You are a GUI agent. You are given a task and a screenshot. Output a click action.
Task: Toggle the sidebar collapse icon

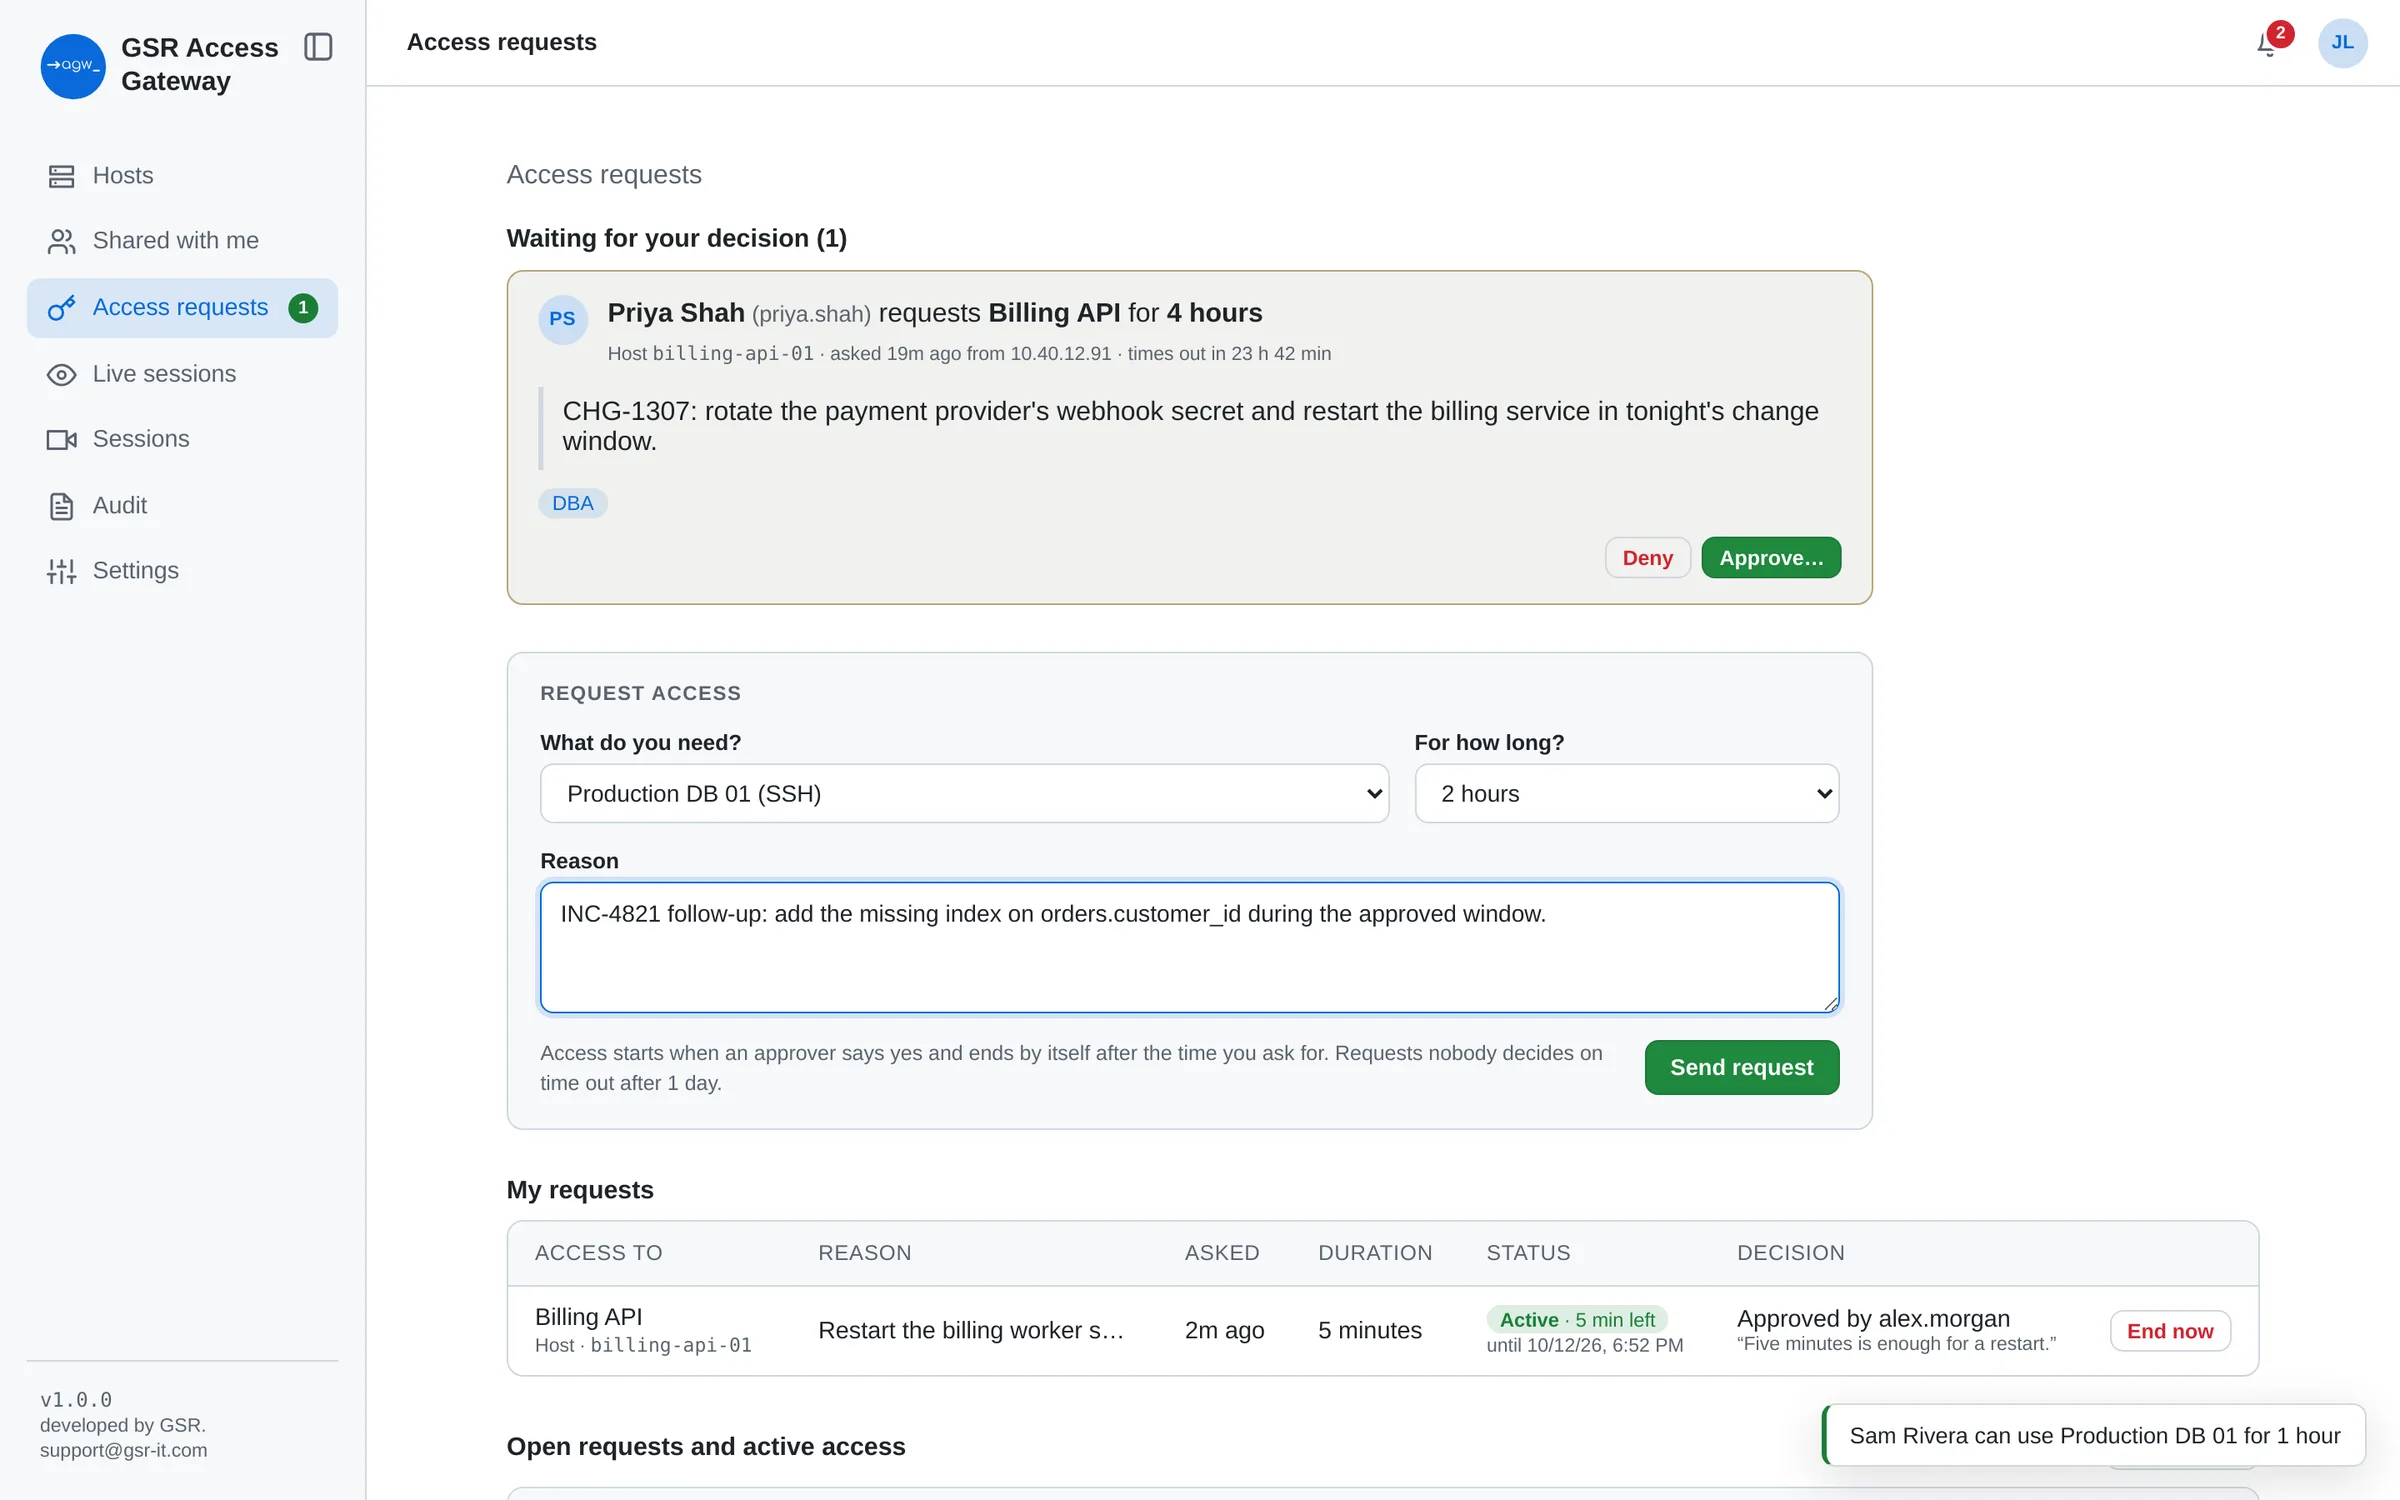point(318,47)
